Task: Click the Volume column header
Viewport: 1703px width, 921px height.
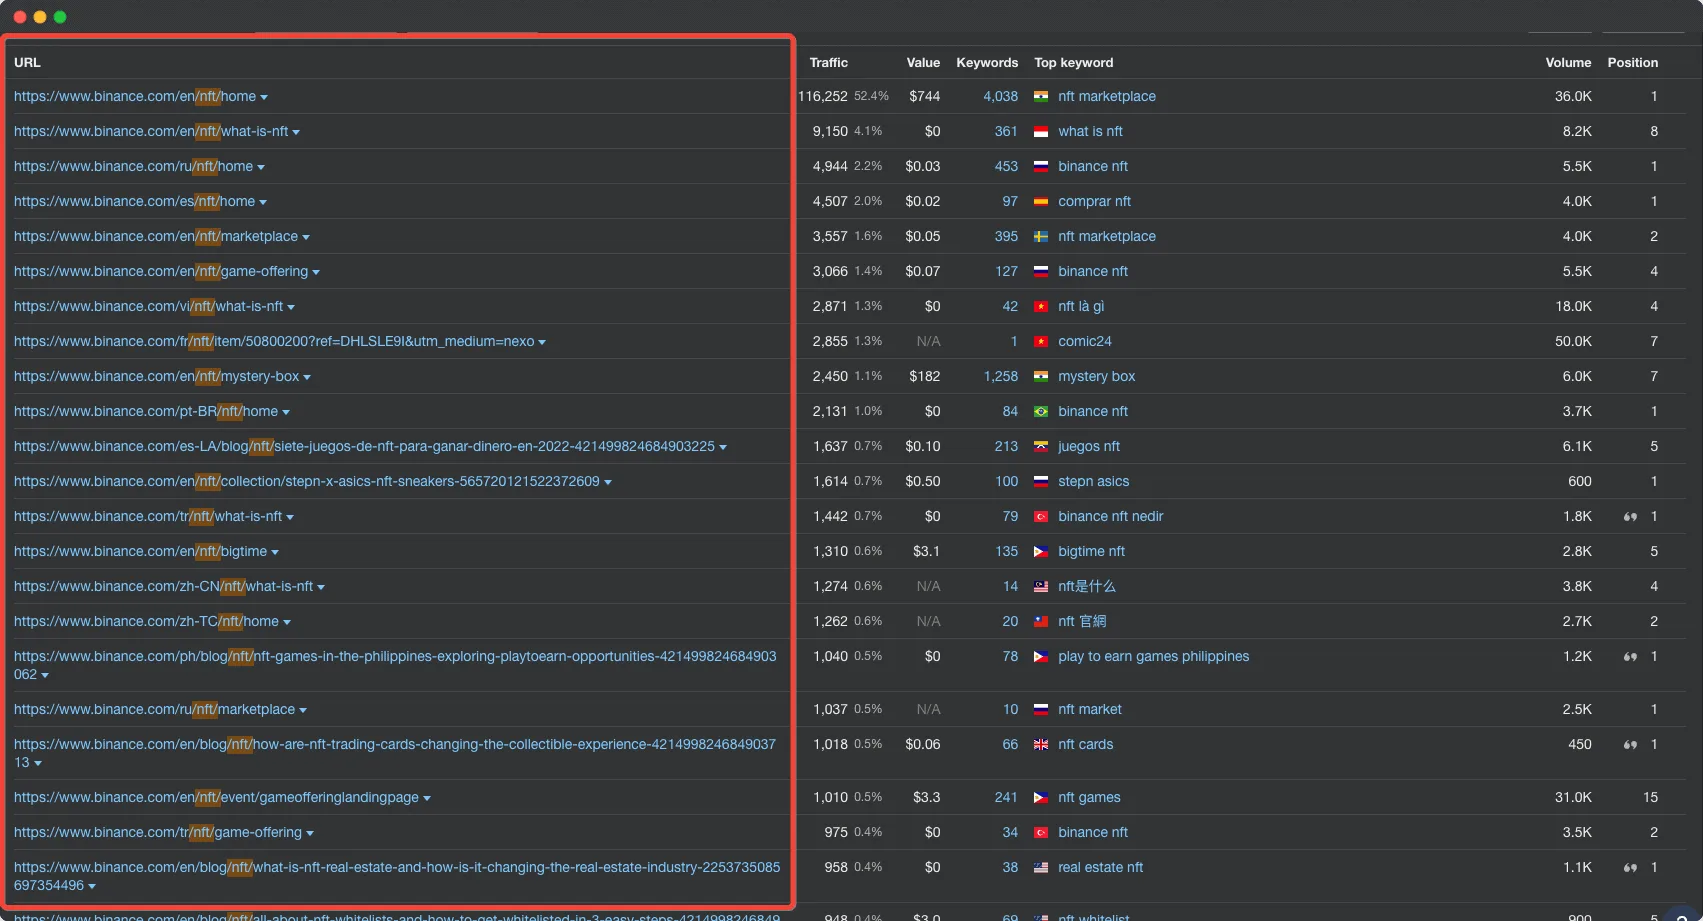Action: 1567,62
